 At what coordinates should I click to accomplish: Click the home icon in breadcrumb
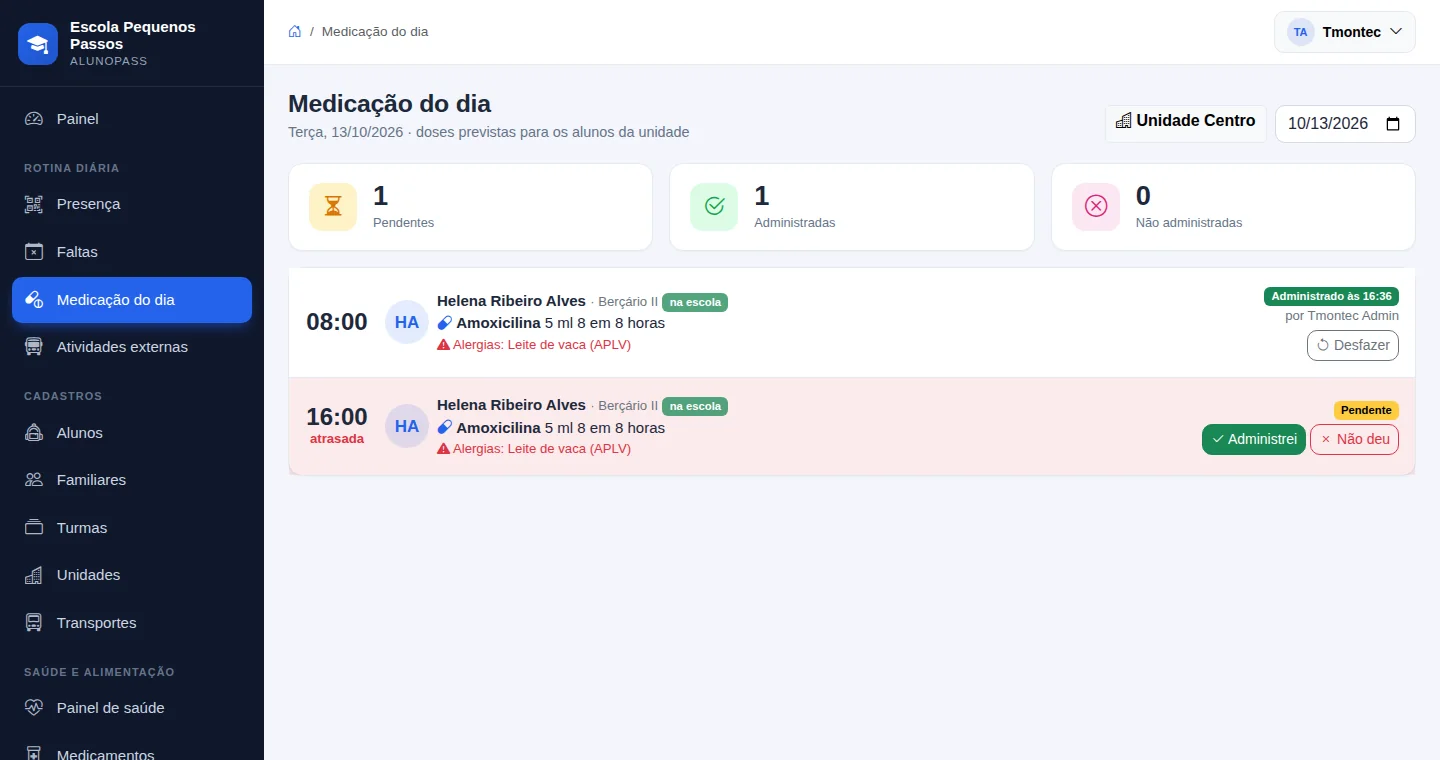coord(295,31)
